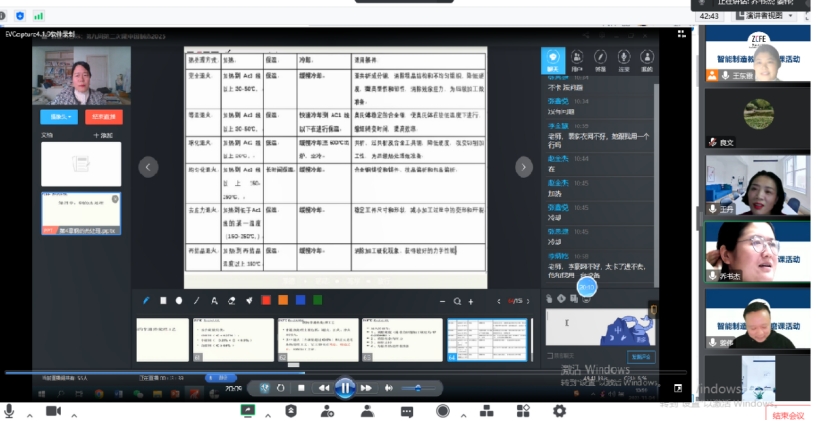This screenshot has height=421, width=830.
Task: Zoom out the slide with minus icon
Action: click(443, 301)
